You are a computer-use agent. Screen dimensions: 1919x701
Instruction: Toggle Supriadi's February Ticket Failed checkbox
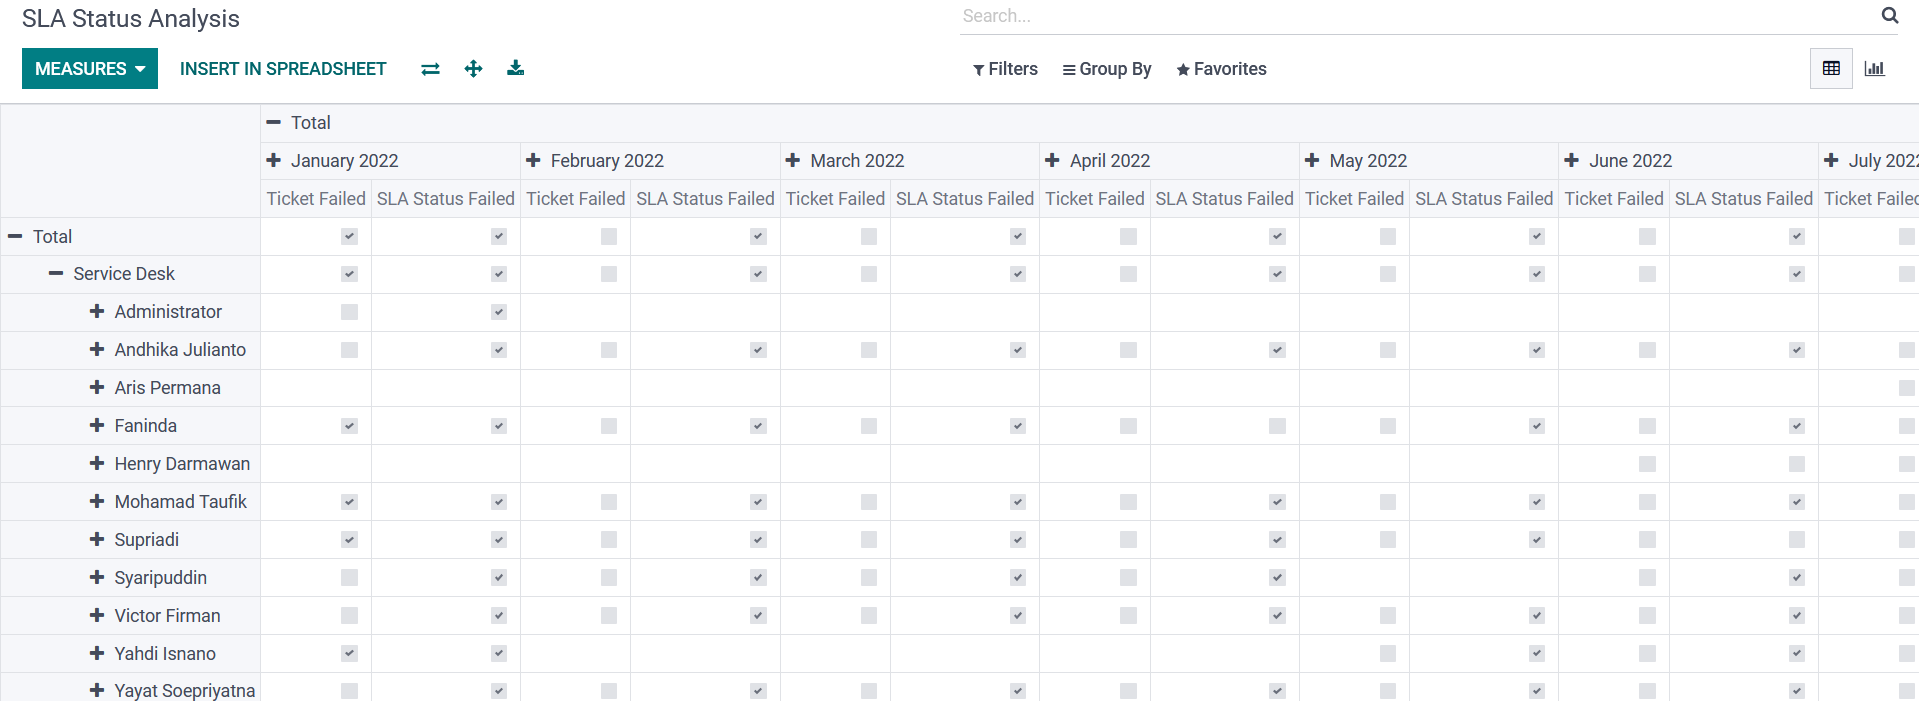(x=608, y=540)
